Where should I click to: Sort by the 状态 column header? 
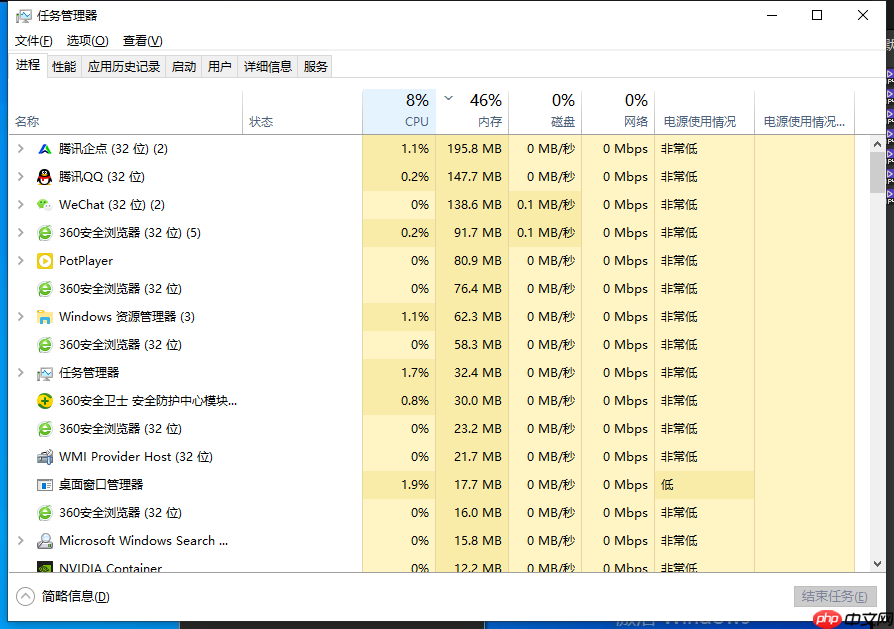click(302, 111)
